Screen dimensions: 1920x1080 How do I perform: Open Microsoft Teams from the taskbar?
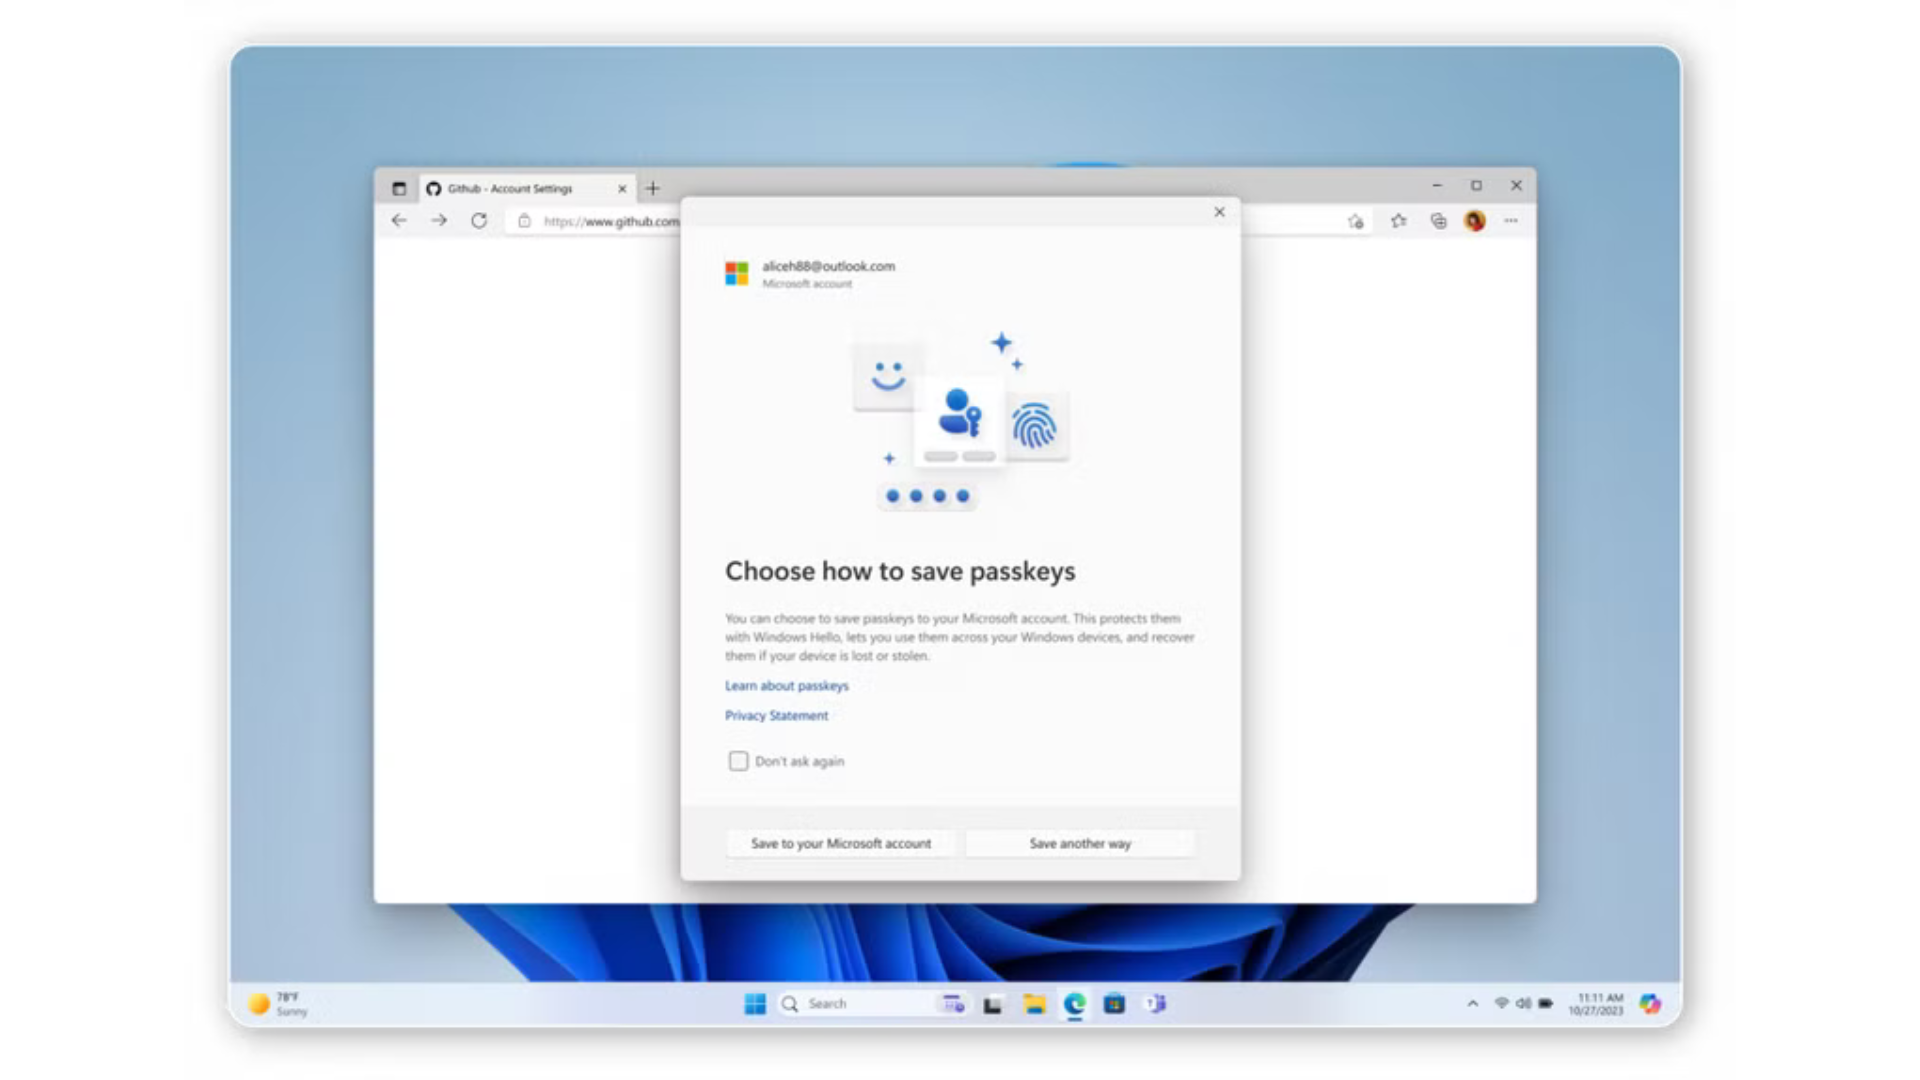coord(1157,1003)
